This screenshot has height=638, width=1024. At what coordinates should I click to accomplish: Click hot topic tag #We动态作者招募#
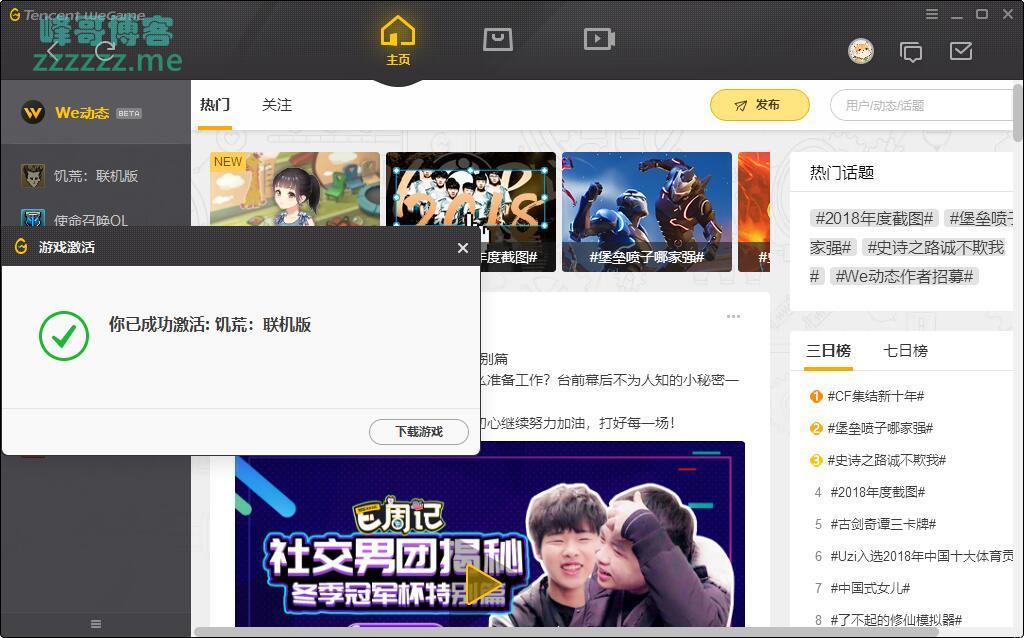point(904,276)
